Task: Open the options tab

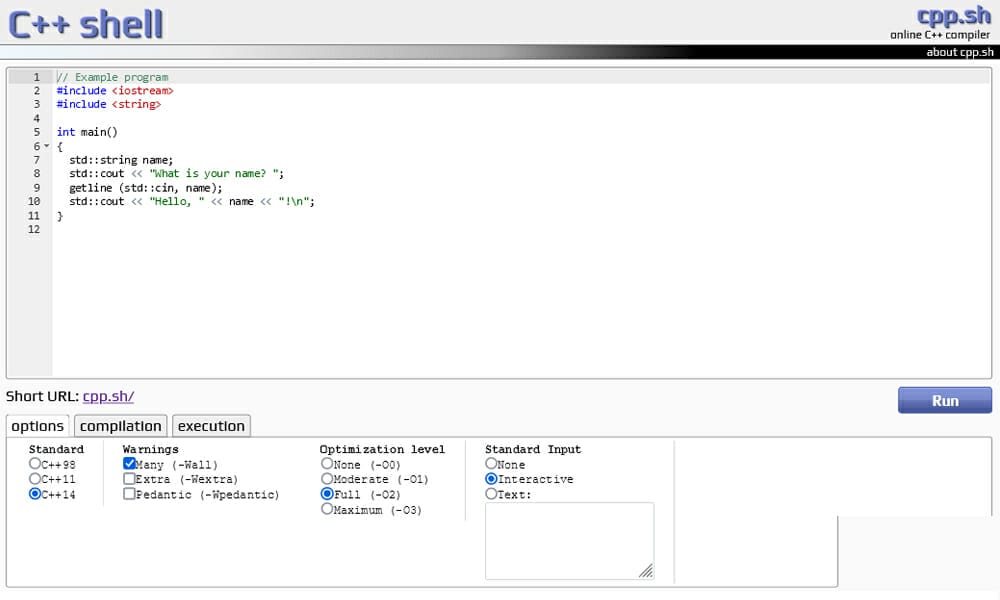Action: point(37,425)
